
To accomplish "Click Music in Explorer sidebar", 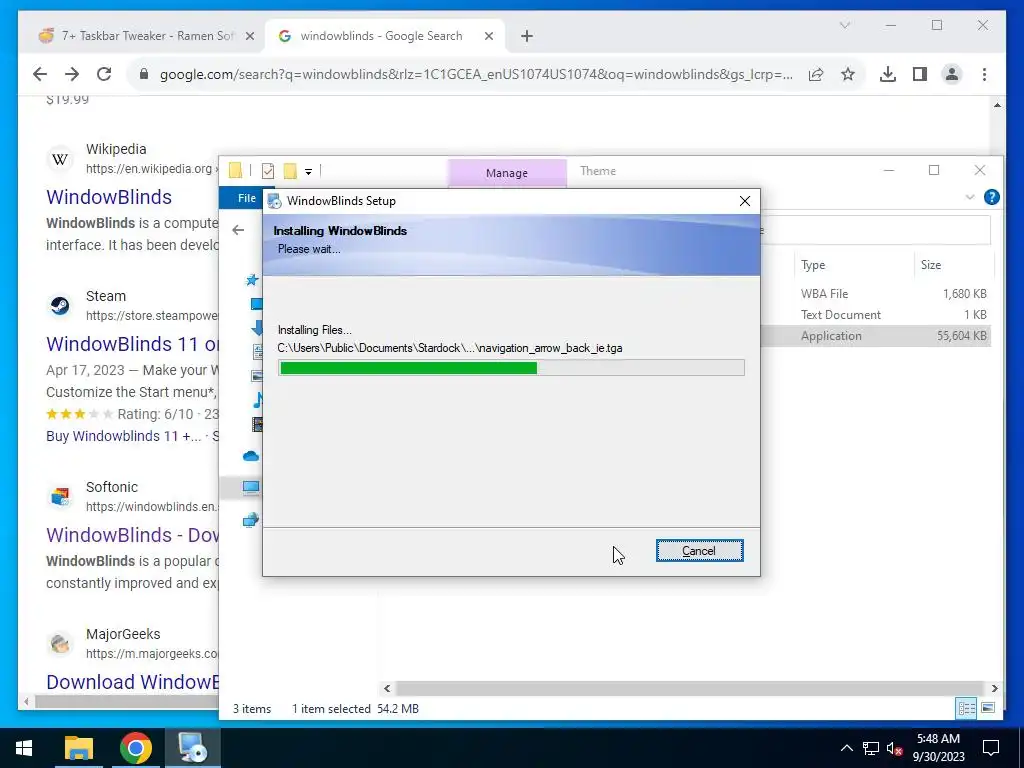I will point(259,400).
